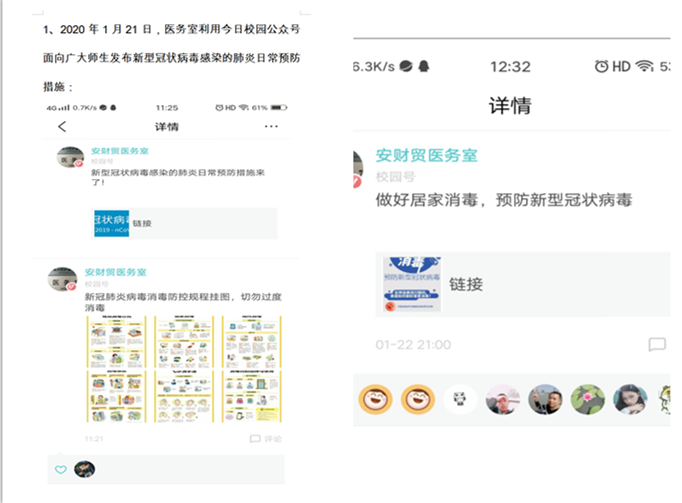Viewport: 682px width, 503px height.
Task: Open the first orange smiley liker avatar
Action: (374, 400)
